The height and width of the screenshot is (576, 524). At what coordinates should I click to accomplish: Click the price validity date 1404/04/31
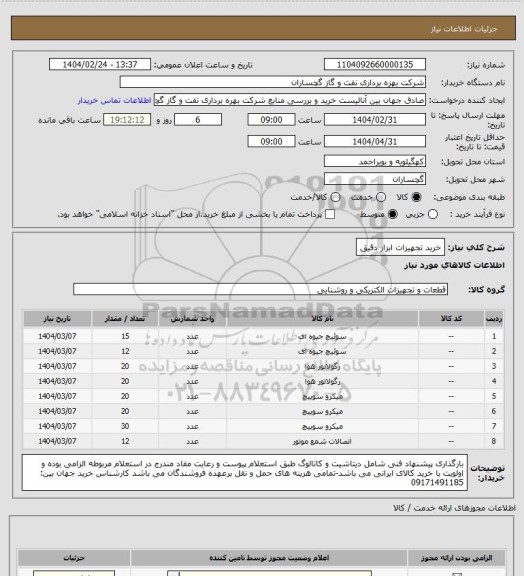click(375, 141)
